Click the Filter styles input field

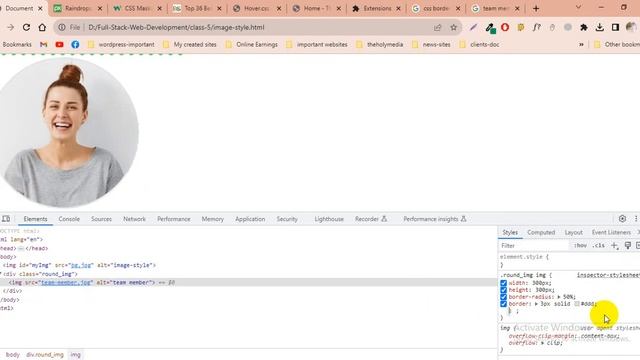coord(533,245)
